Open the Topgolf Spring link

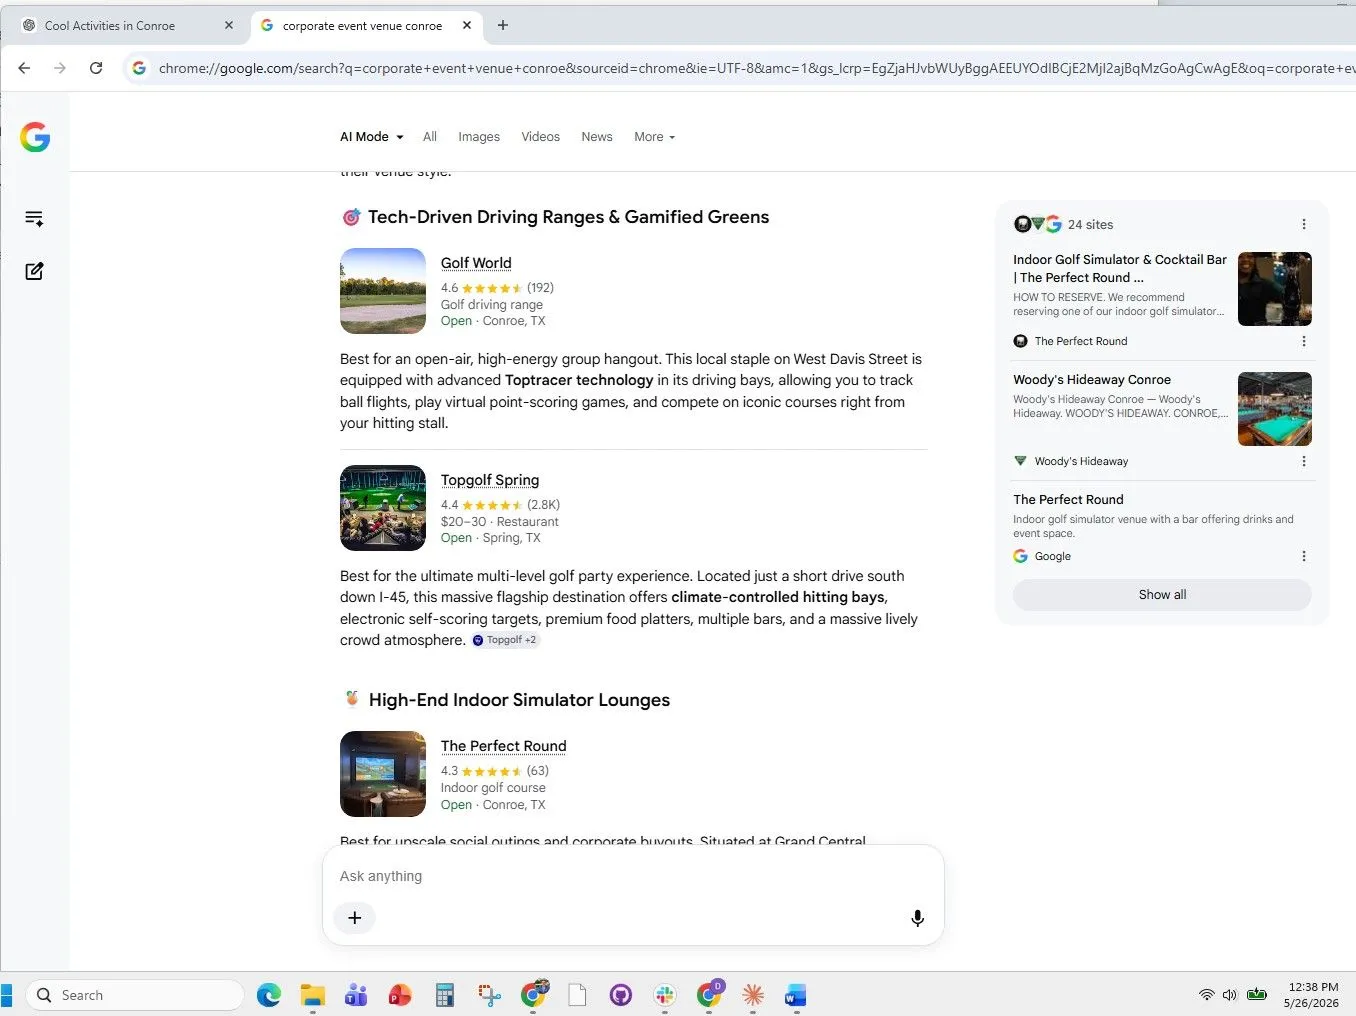tap(490, 480)
